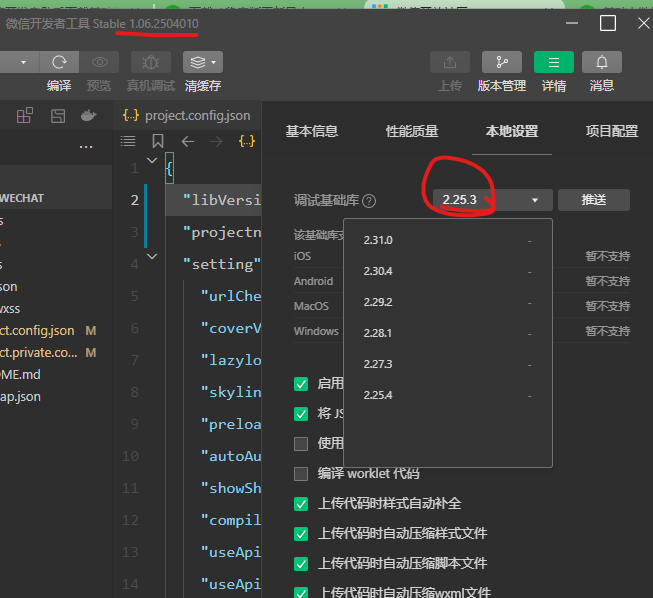
Task: Select version 2.31.0 from list
Action: 448,240
